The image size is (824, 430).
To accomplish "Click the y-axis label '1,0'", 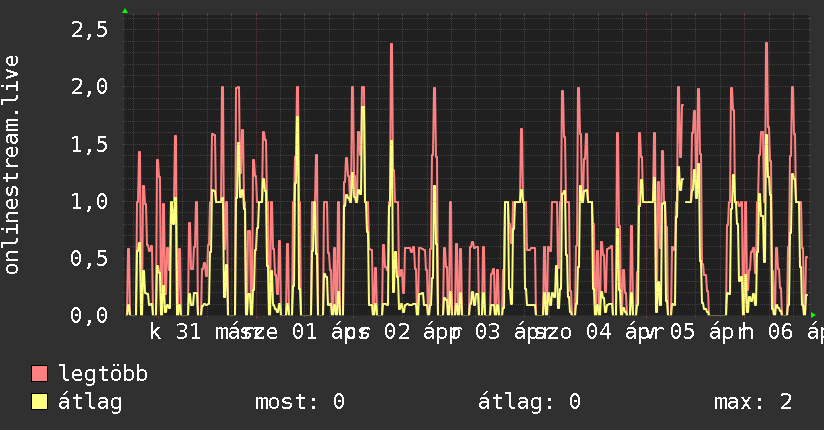I will 90,201.
